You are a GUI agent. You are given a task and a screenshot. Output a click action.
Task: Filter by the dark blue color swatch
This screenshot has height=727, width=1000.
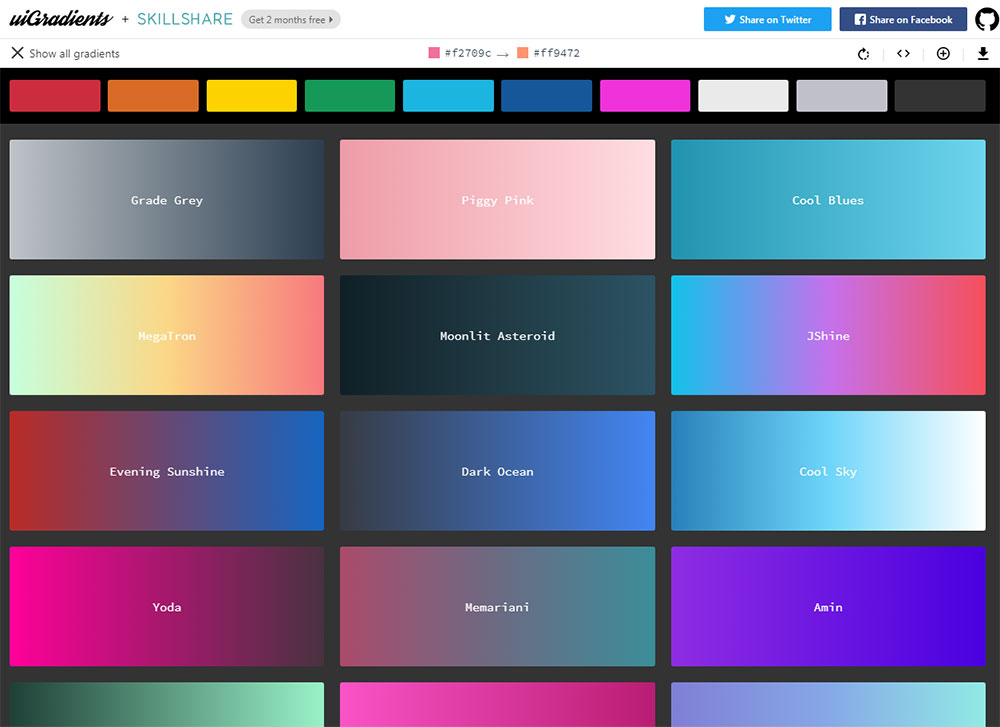pyautogui.click(x=547, y=96)
